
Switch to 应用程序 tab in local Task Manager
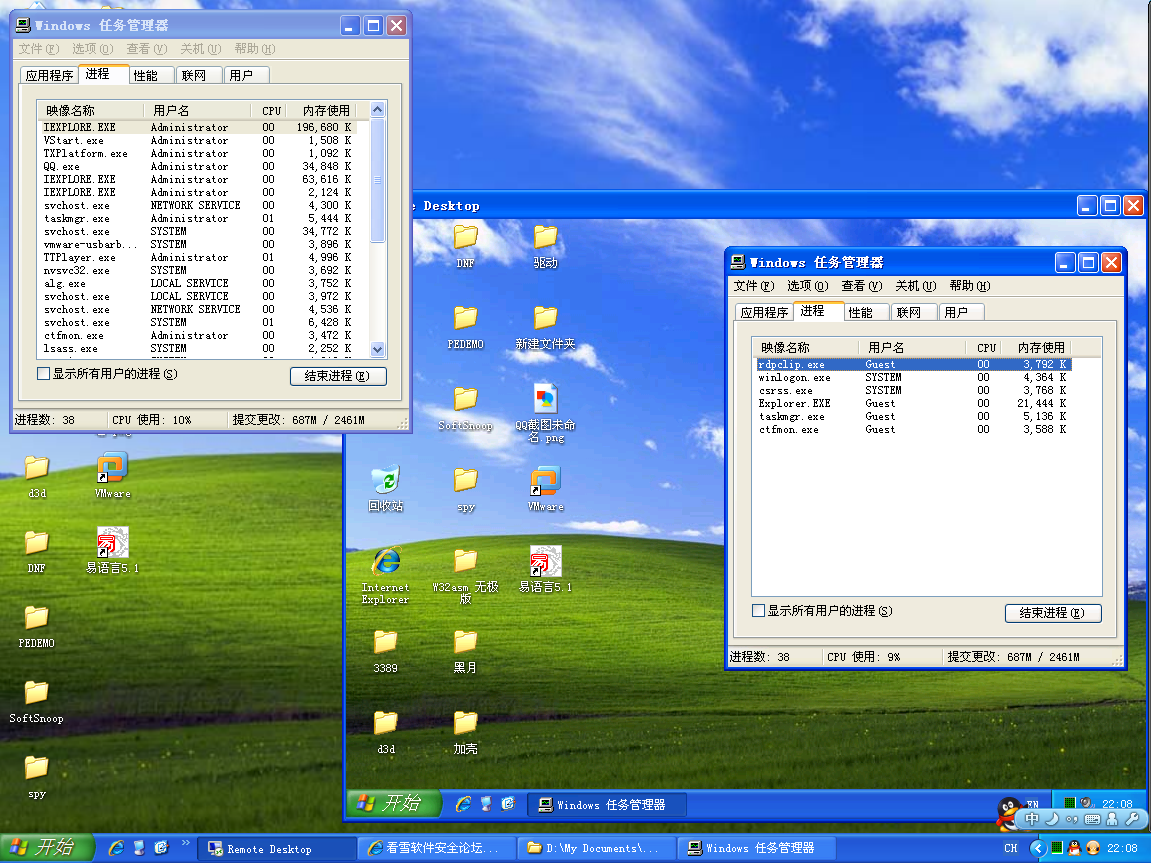pos(48,76)
